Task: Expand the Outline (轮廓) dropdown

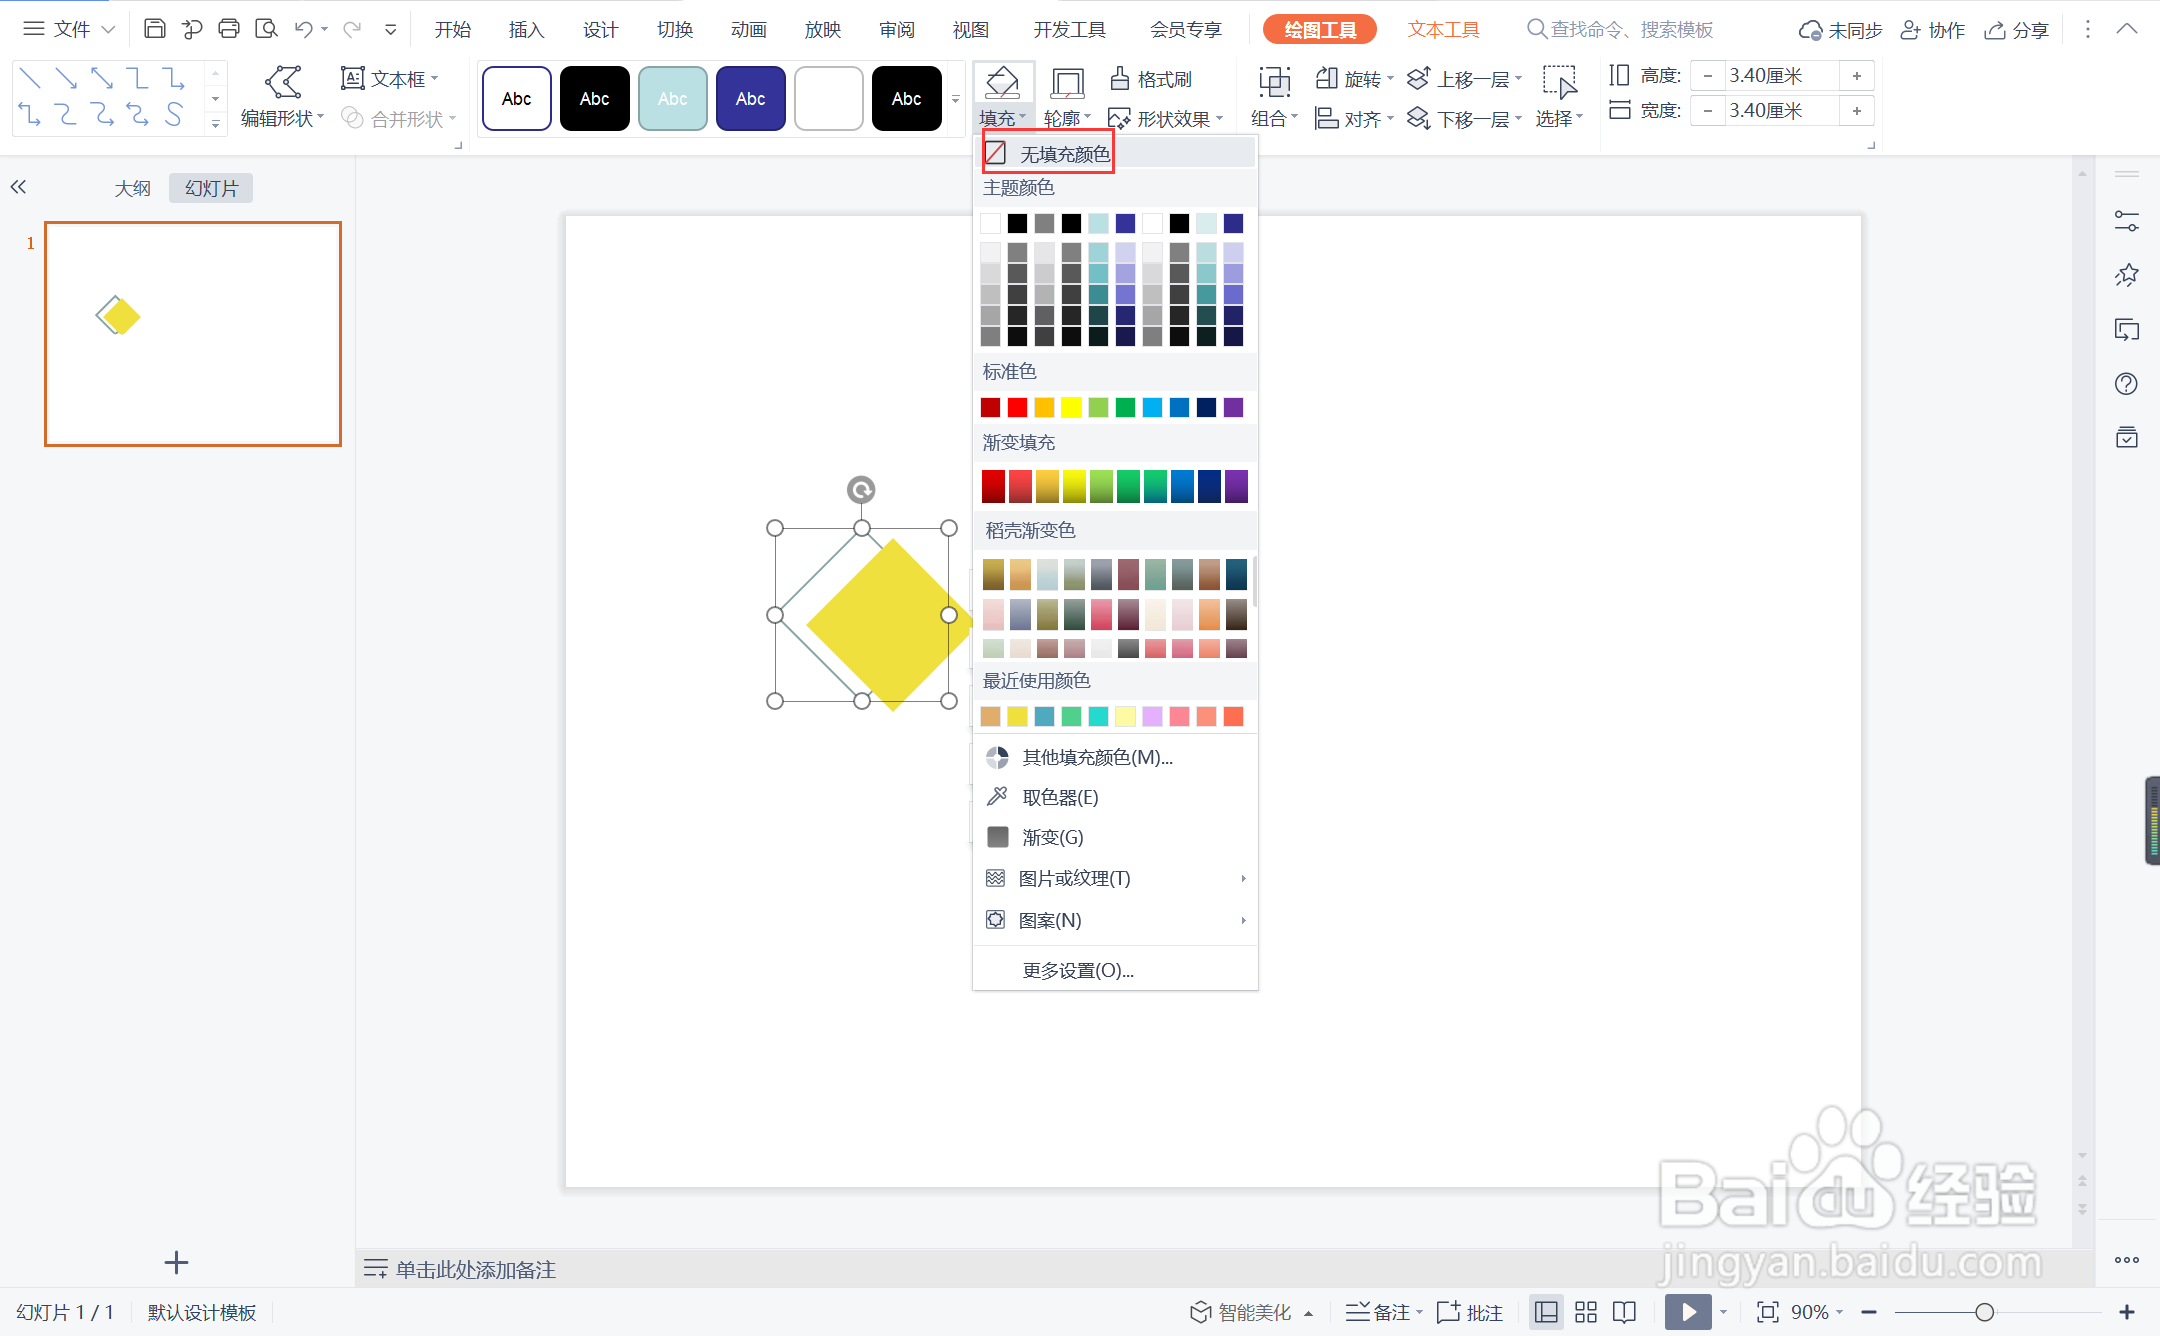Action: tap(1067, 119)
